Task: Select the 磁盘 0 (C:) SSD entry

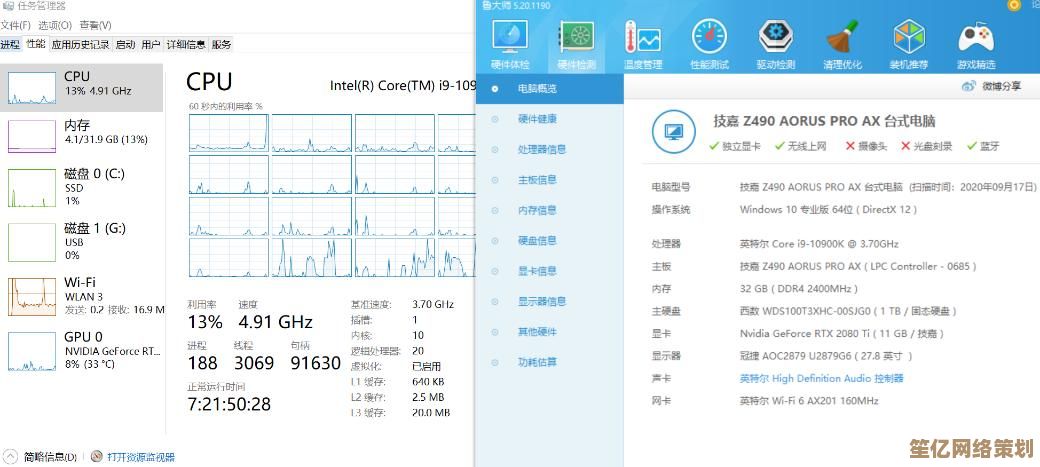Action: click(82, 187)
